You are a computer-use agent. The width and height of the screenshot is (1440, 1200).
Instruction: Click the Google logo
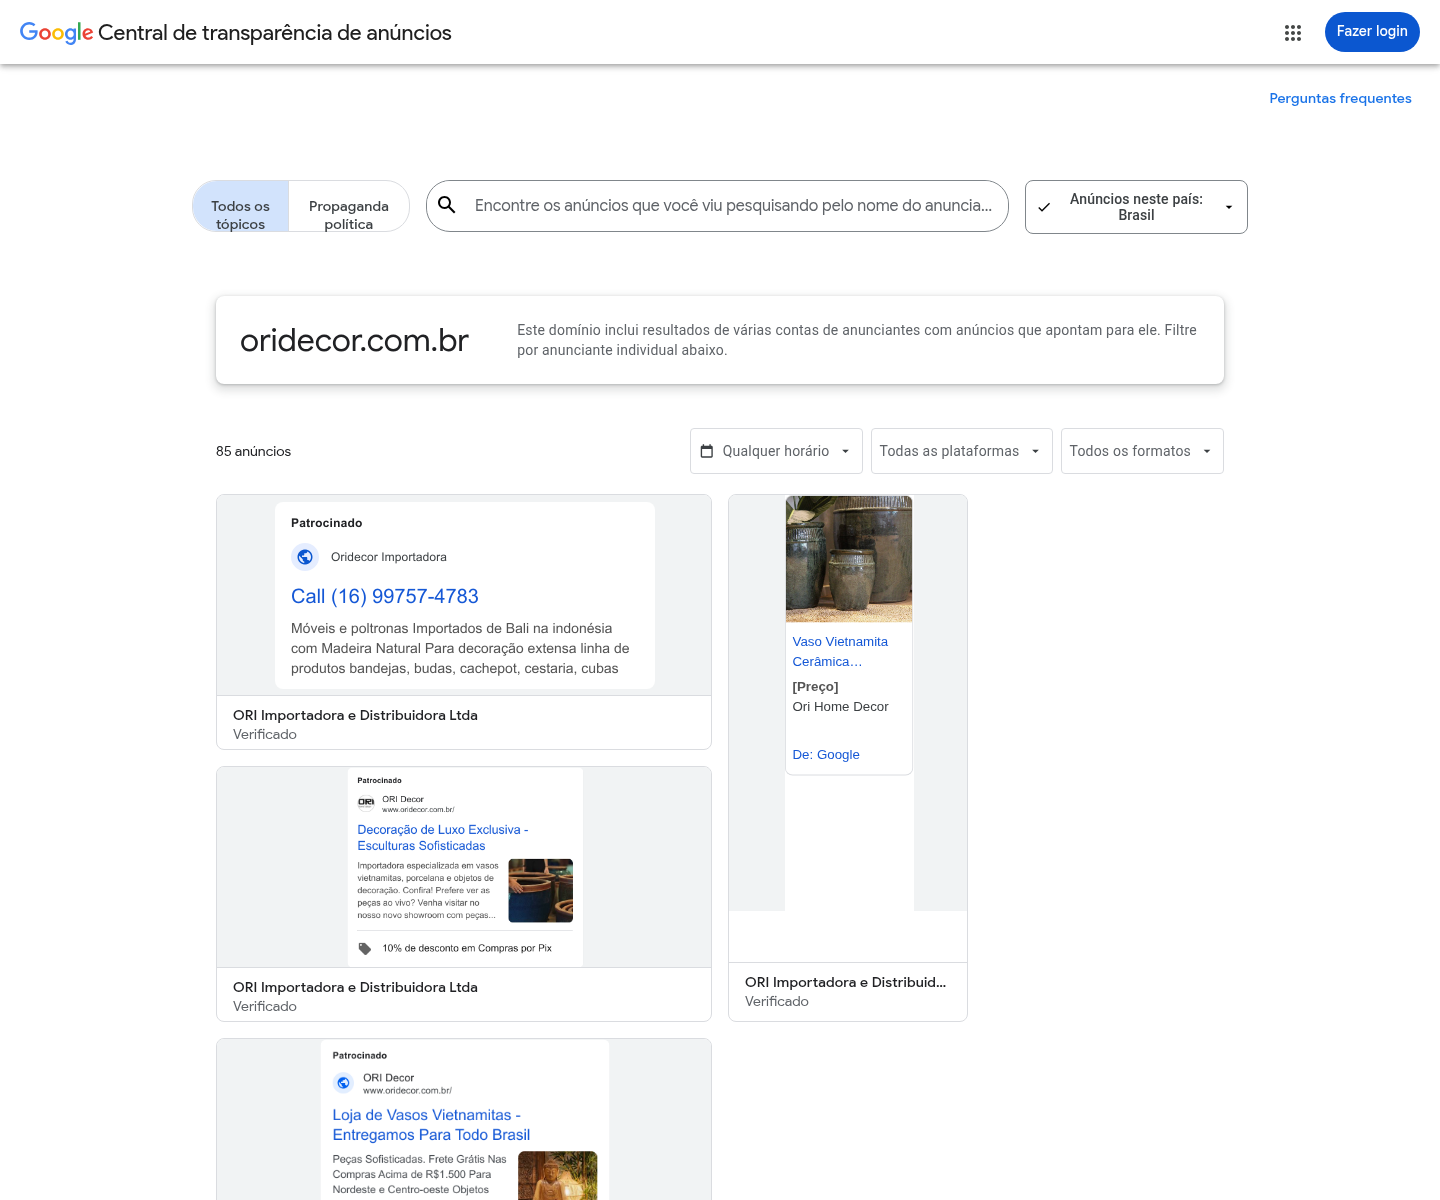click(56, 33)
